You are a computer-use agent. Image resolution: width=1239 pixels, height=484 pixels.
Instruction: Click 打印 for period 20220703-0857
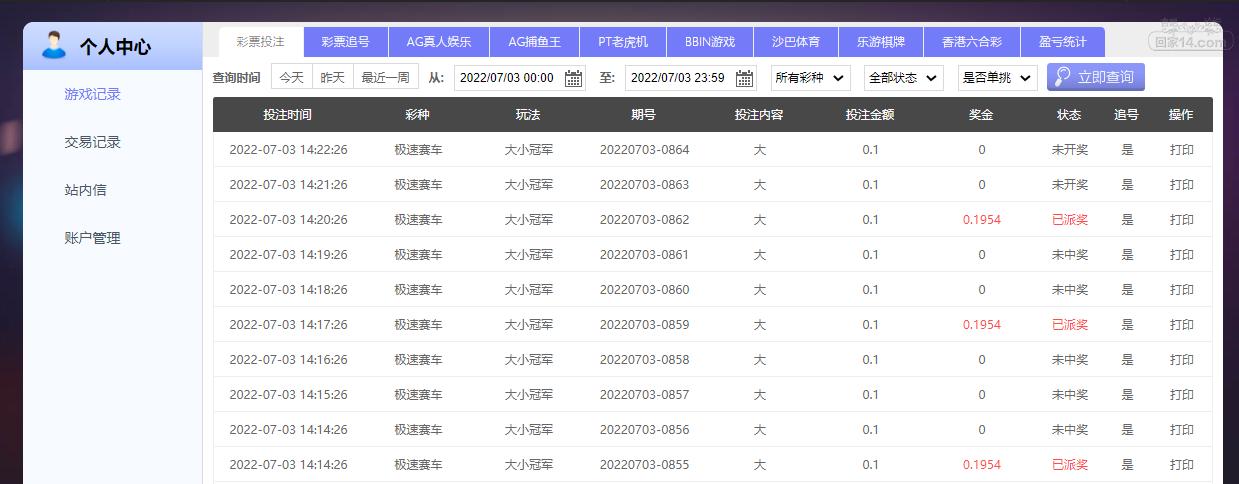[x=1182, y=395]
